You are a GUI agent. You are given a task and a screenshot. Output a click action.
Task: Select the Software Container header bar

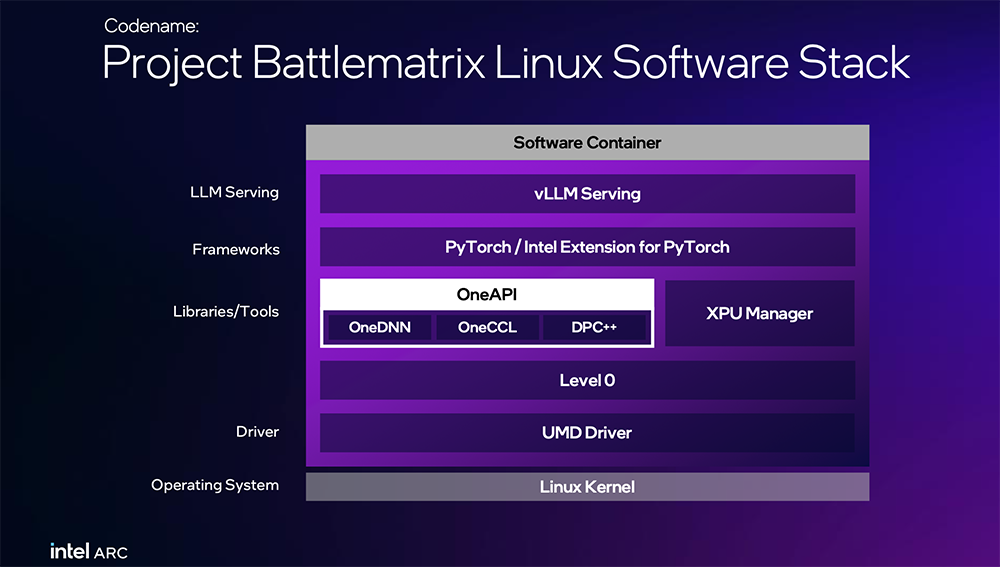coord(587,143)
